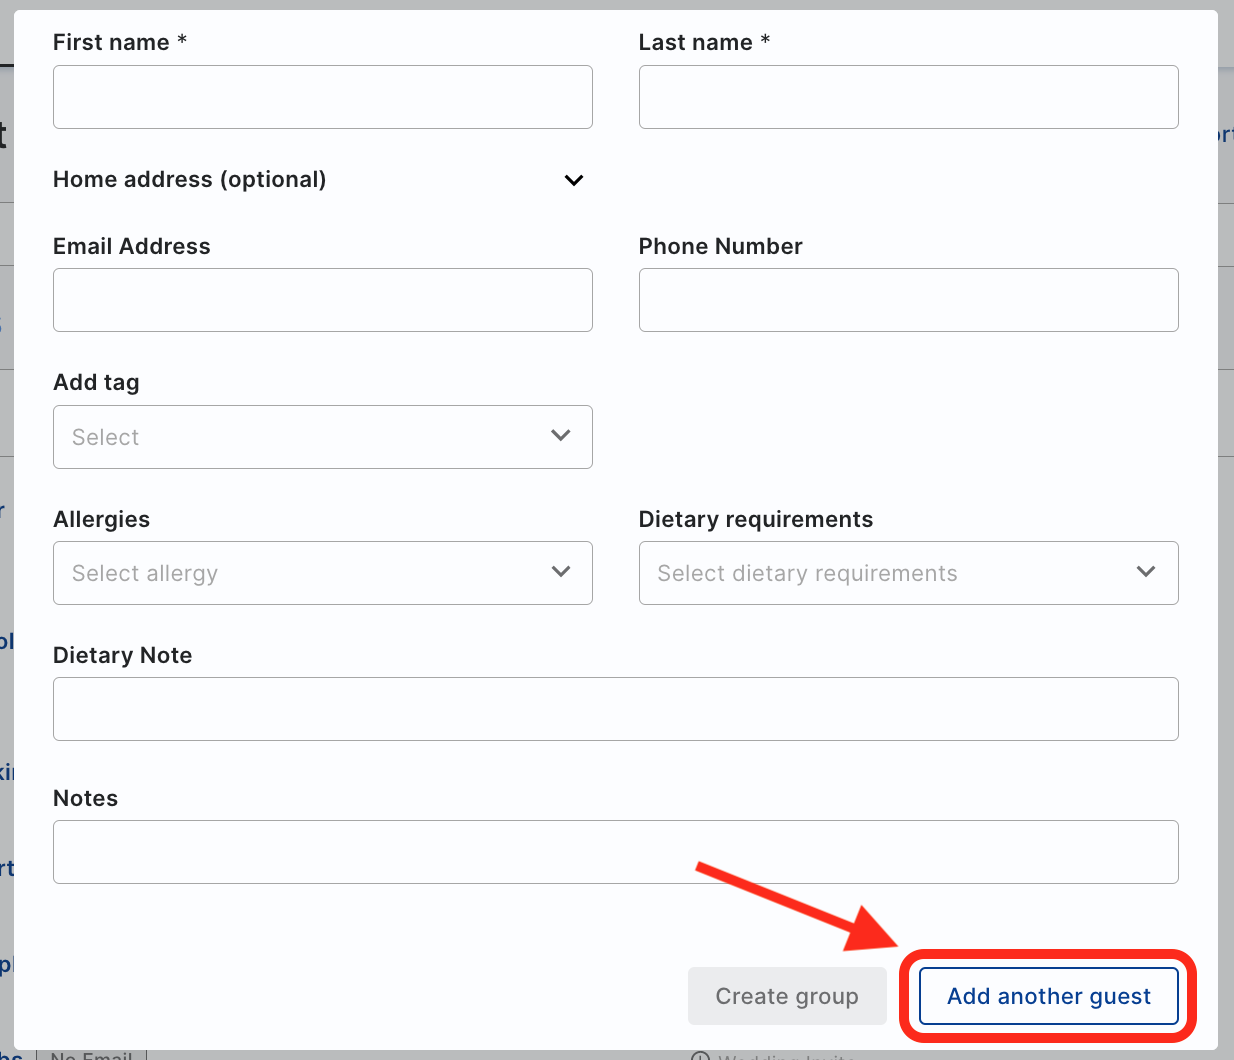Click the Allergies label text
This screenshot has width=1234, height=1060.
[x=101, y=519]
